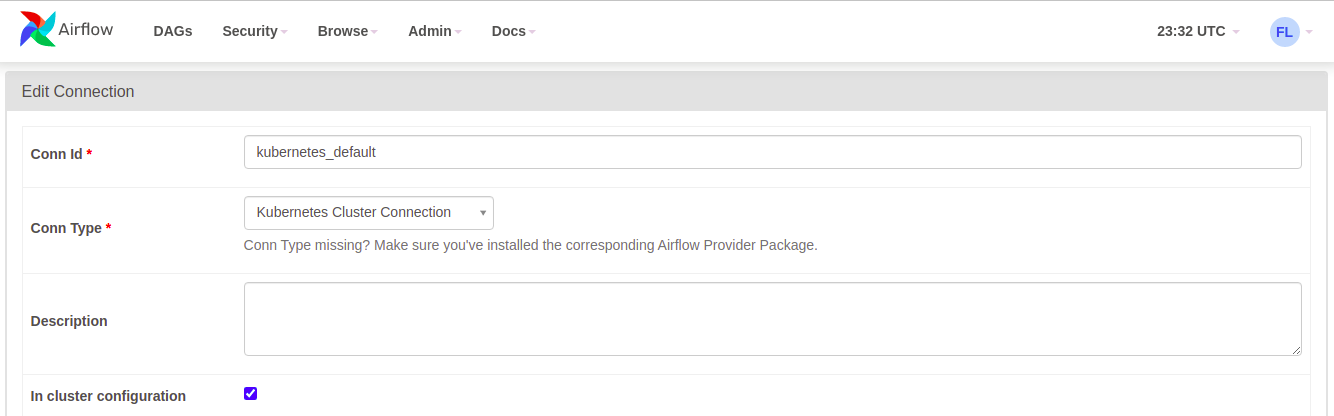Click the Airflow pinwheel logo

pos(38,30)
